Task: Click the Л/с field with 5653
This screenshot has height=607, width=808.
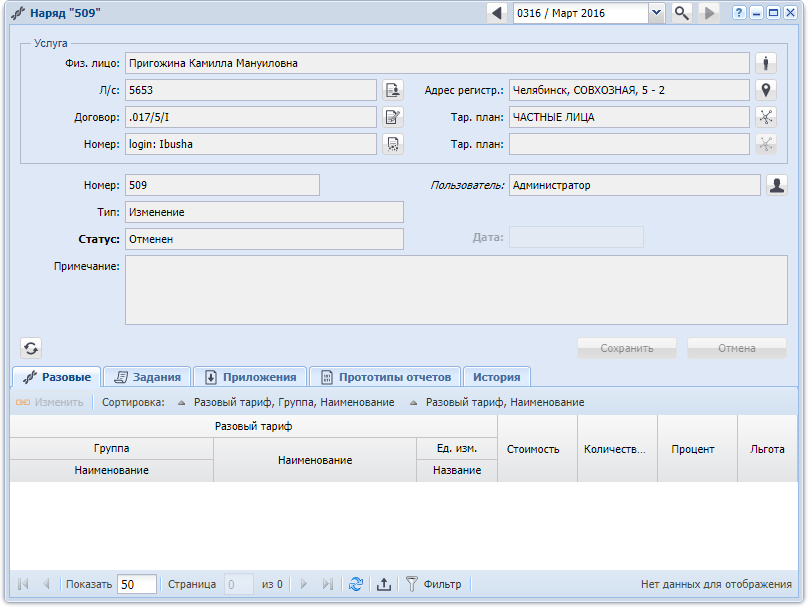Action: 250,90
